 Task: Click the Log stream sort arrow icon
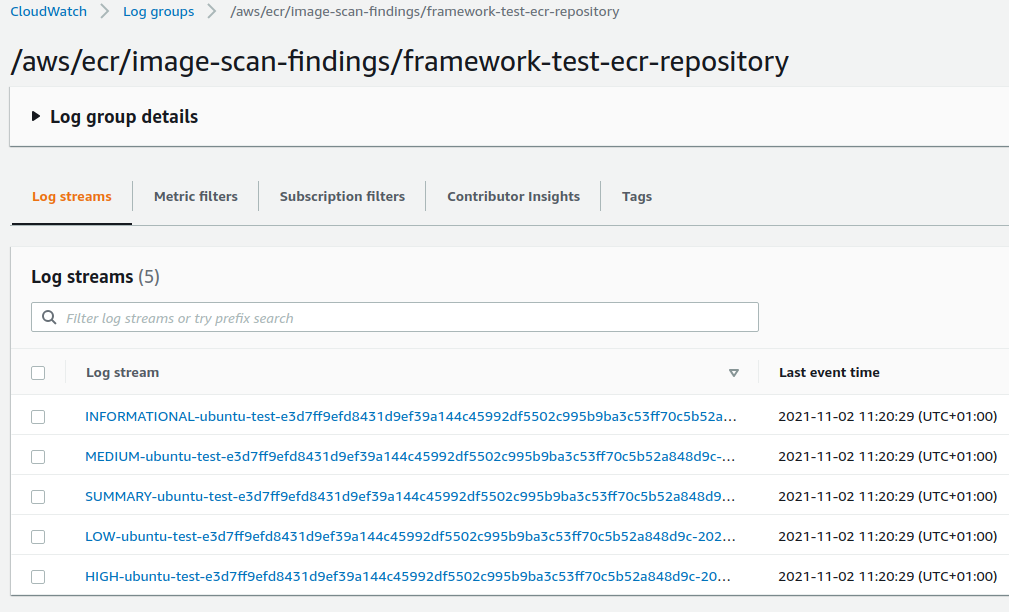tap(734, 373)
